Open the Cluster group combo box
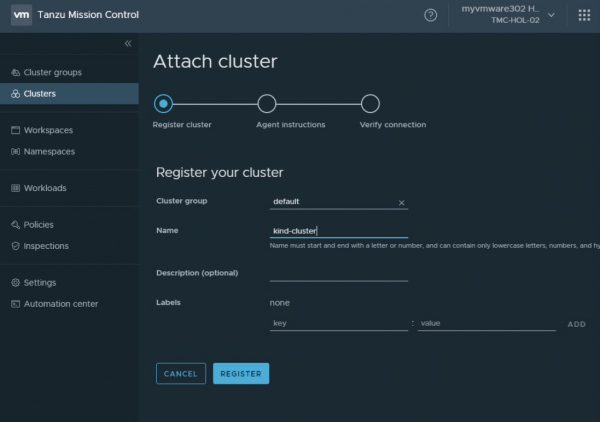The image size is (600, 422). point(332,202)
